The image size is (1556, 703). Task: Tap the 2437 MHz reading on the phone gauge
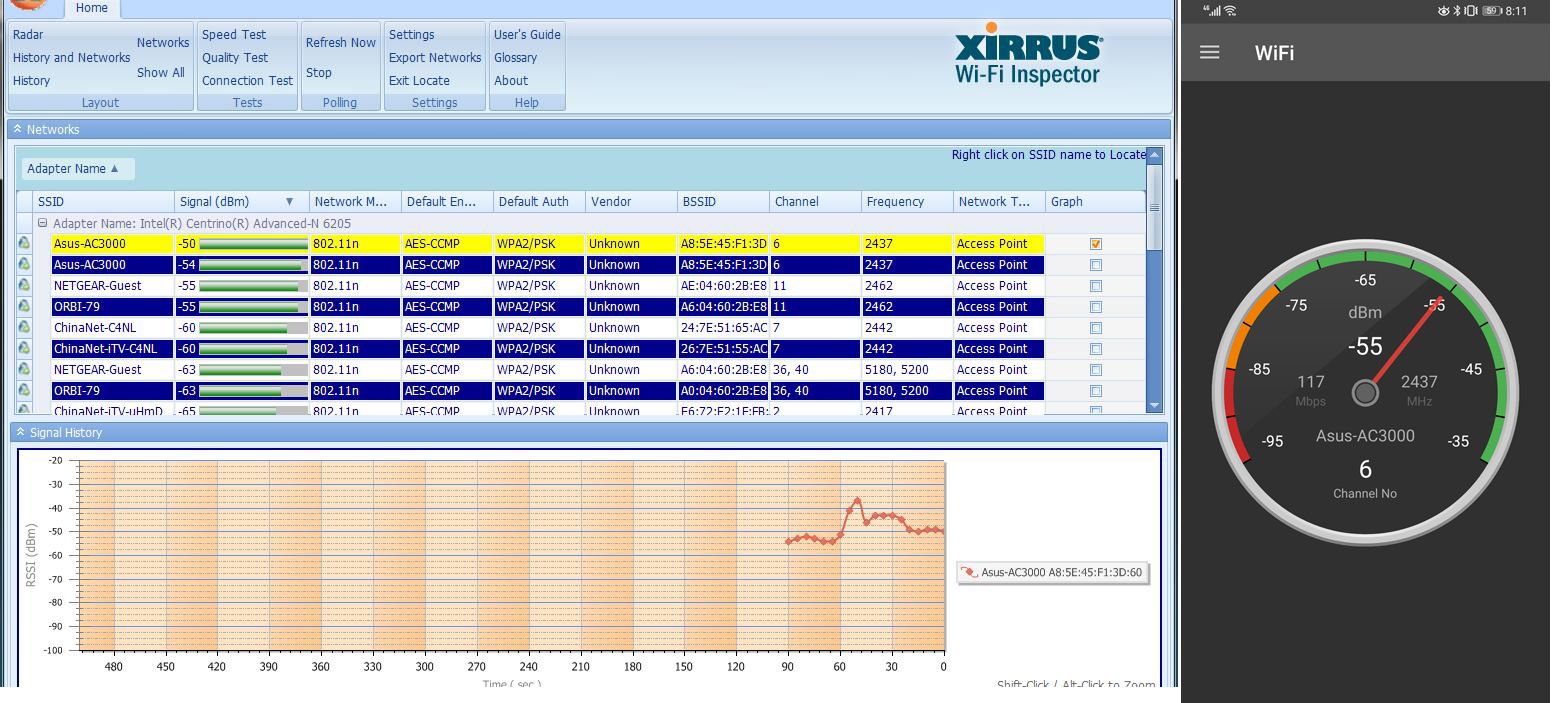coord(1419,388)
